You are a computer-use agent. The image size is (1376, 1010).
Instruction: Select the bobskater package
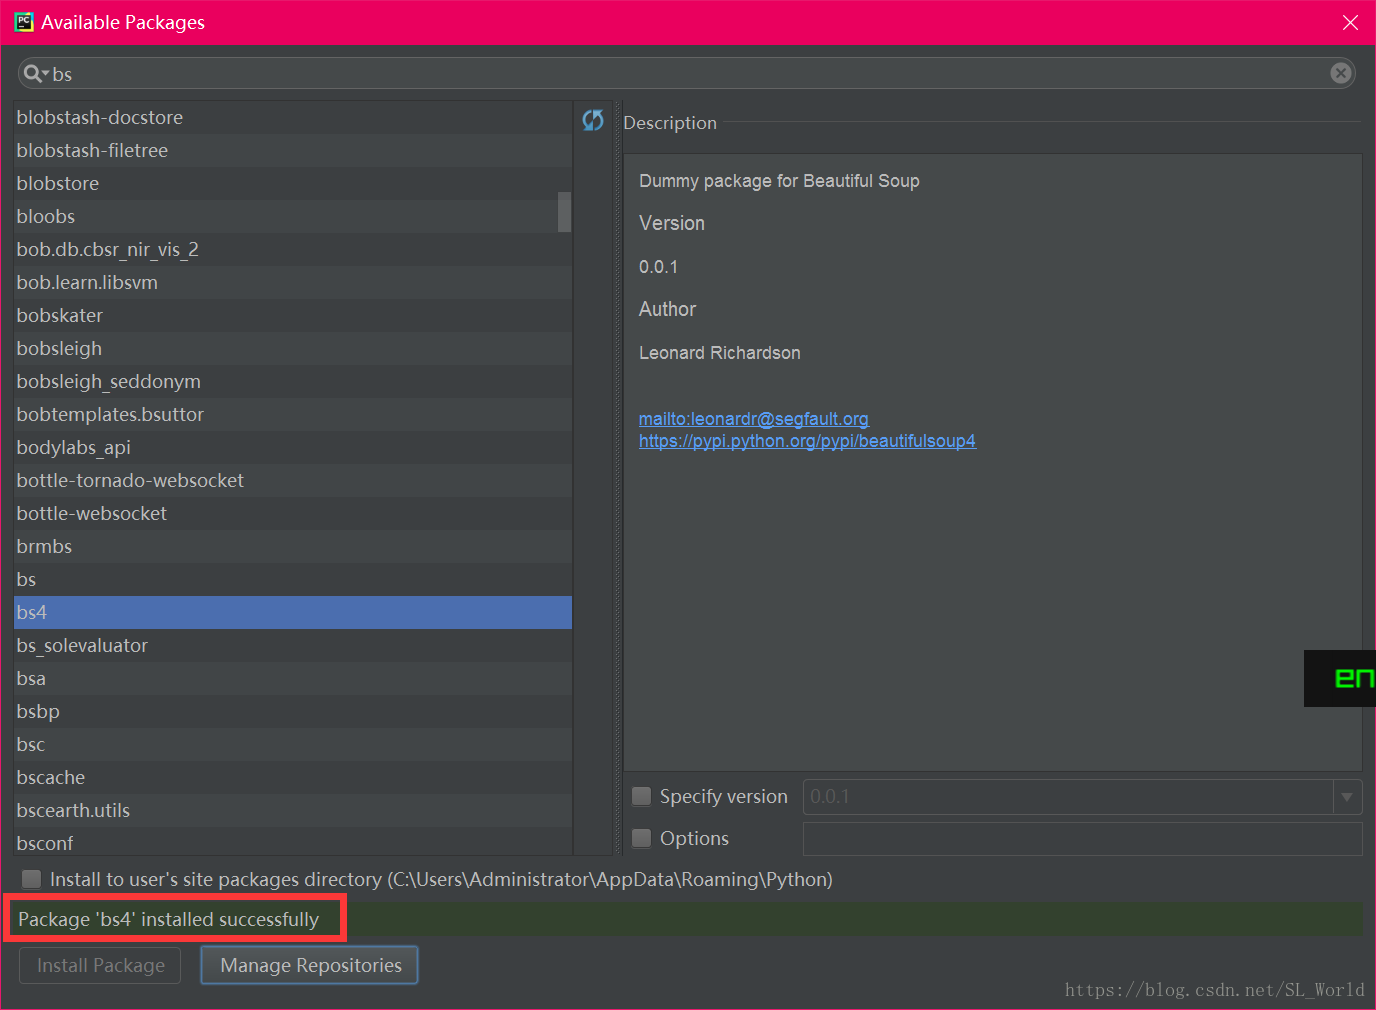tap(293, 315)
